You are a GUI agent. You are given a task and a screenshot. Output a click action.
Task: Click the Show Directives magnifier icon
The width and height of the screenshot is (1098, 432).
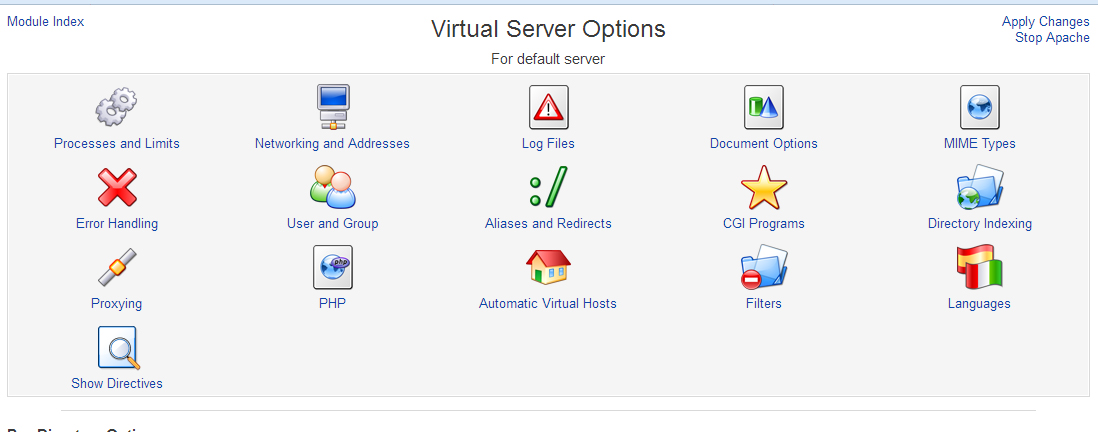118,348
